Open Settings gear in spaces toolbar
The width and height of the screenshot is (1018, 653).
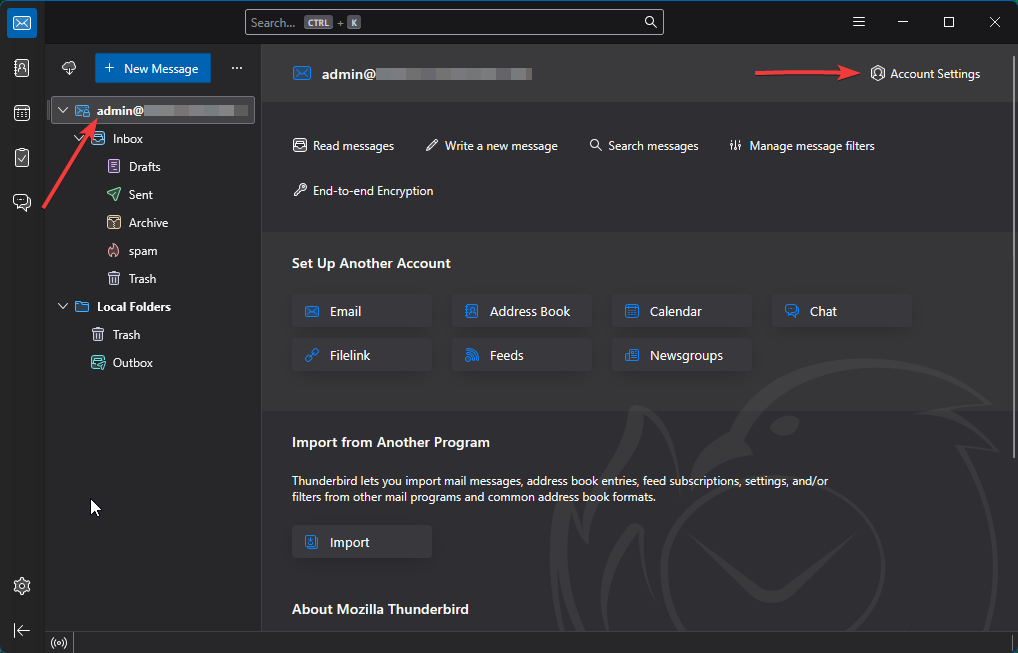point(22,586)
